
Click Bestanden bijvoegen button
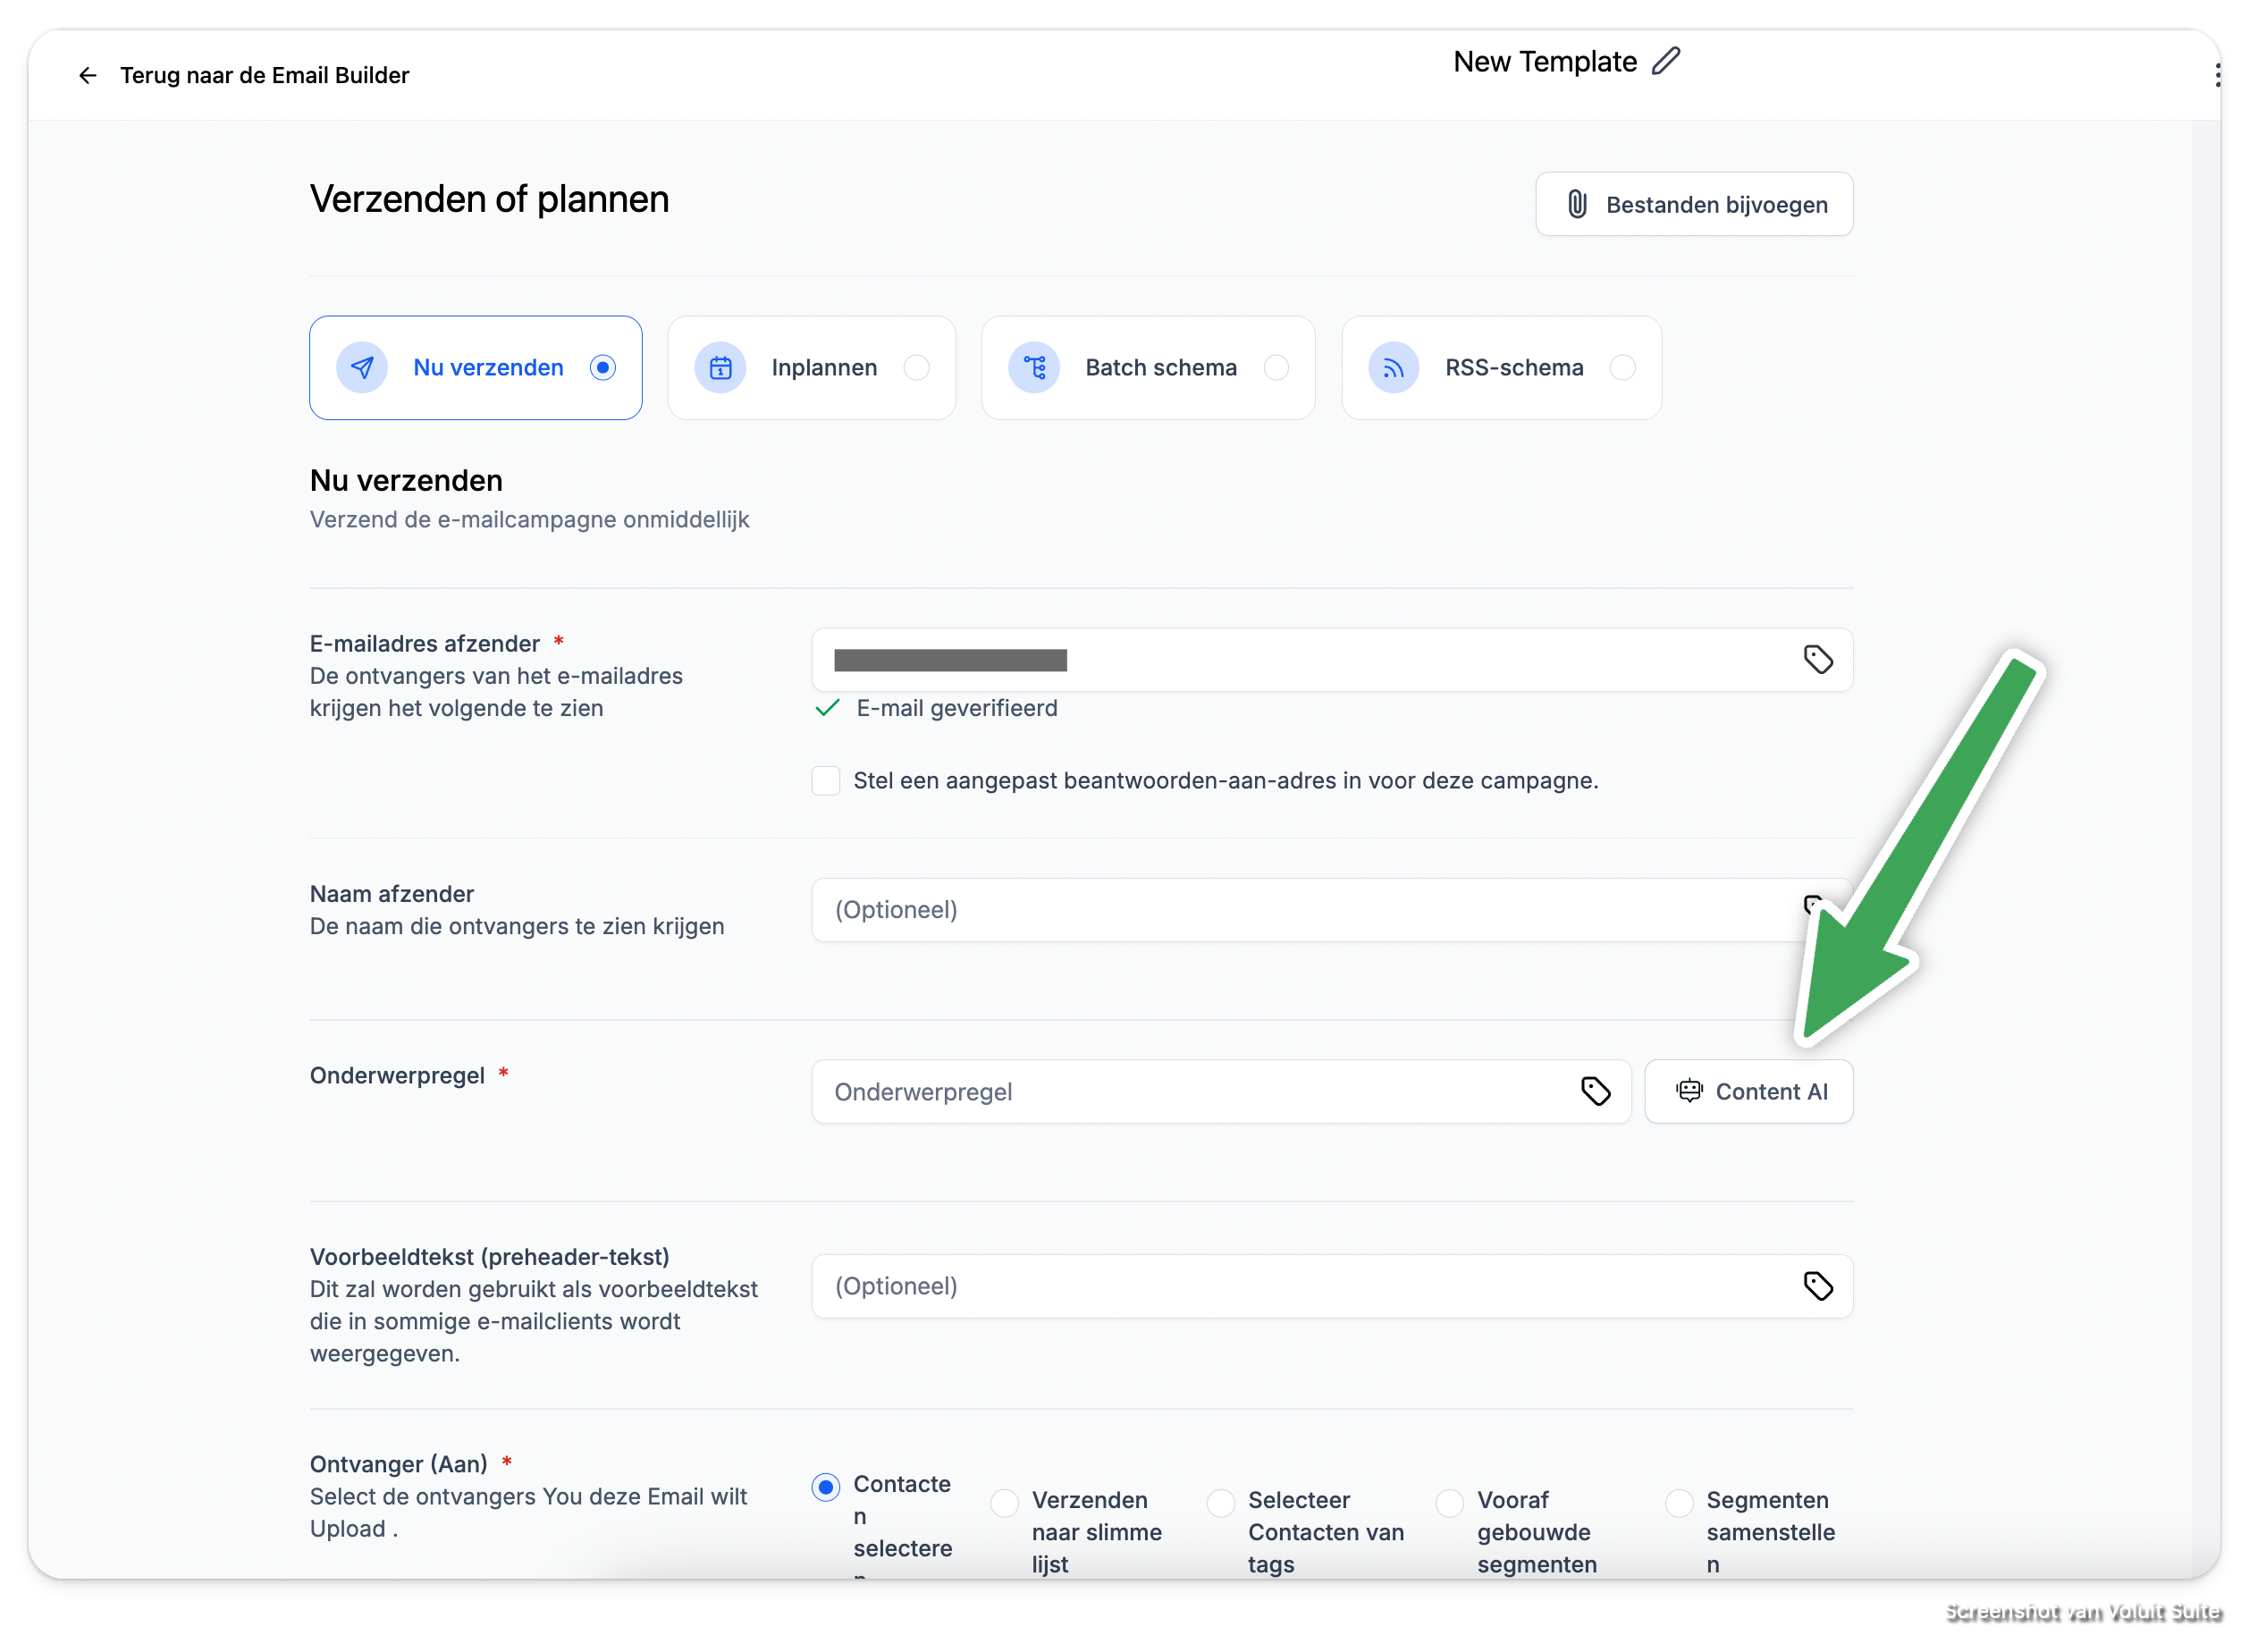(x=1693, y=205)
